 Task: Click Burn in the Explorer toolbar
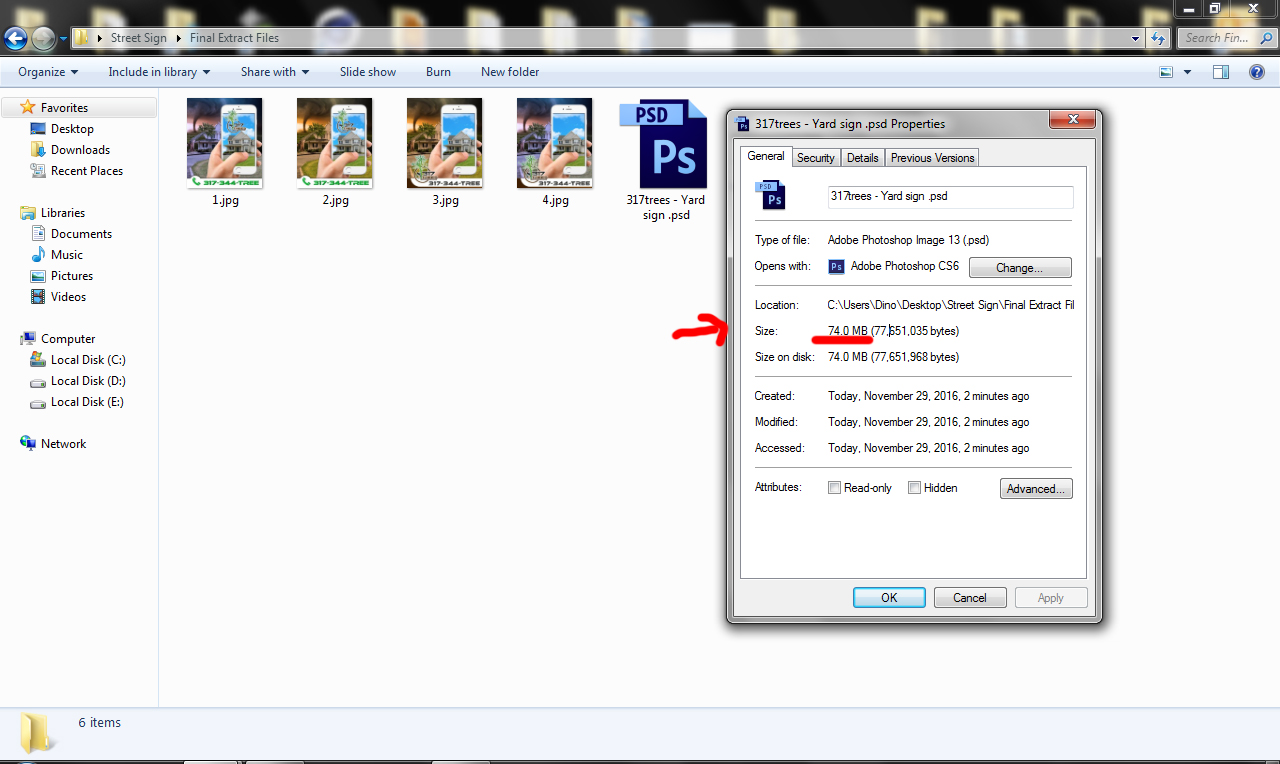[438, 72]
